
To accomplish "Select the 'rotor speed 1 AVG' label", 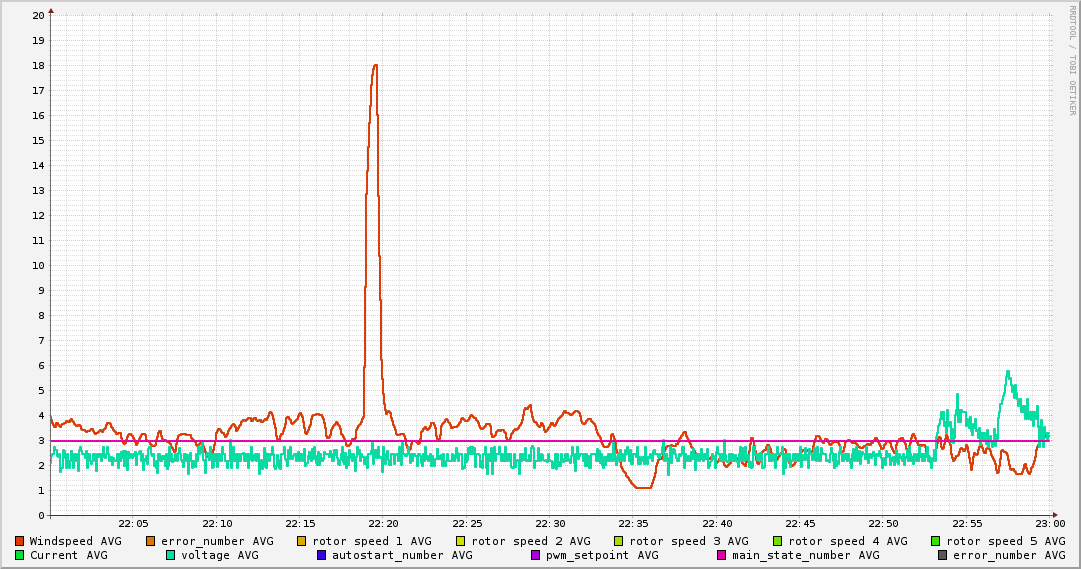I will coord(372,541).
